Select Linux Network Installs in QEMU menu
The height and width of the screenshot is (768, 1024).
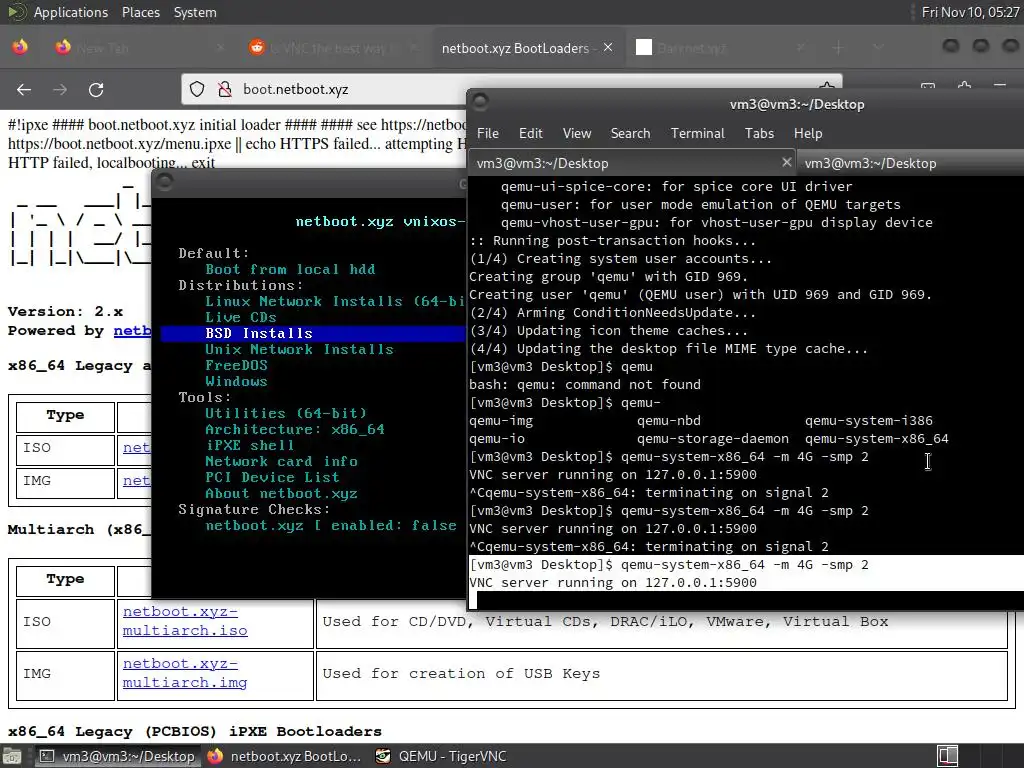[334, 301]
